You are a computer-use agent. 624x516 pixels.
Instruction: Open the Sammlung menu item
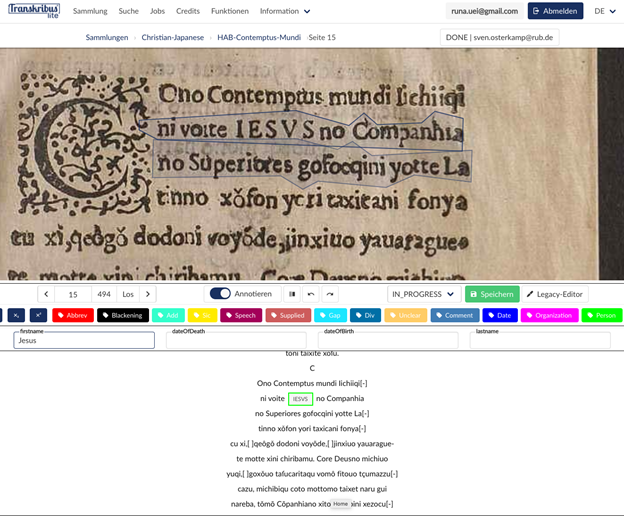(x=90, y=11)
